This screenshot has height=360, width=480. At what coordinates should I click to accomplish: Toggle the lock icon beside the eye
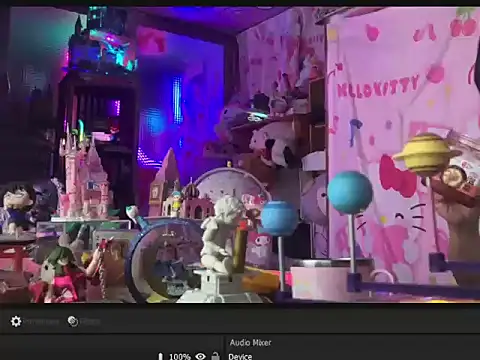(216, 356)
